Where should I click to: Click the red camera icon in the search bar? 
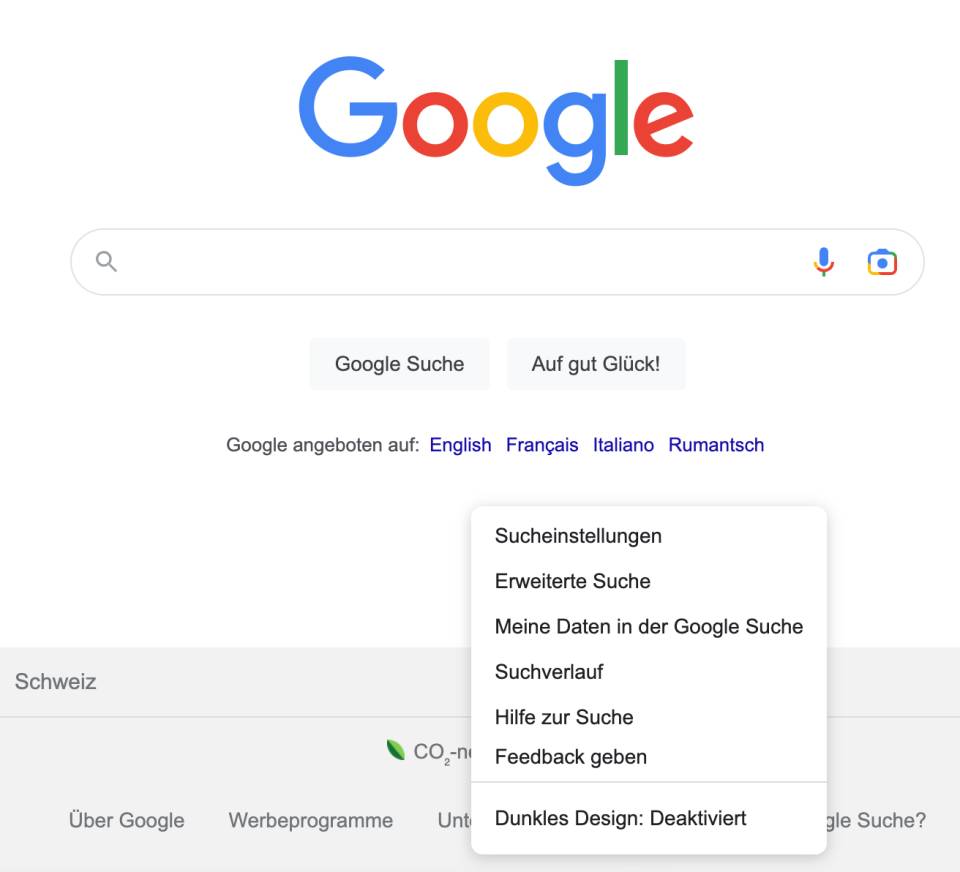click(x=882, y=260)
